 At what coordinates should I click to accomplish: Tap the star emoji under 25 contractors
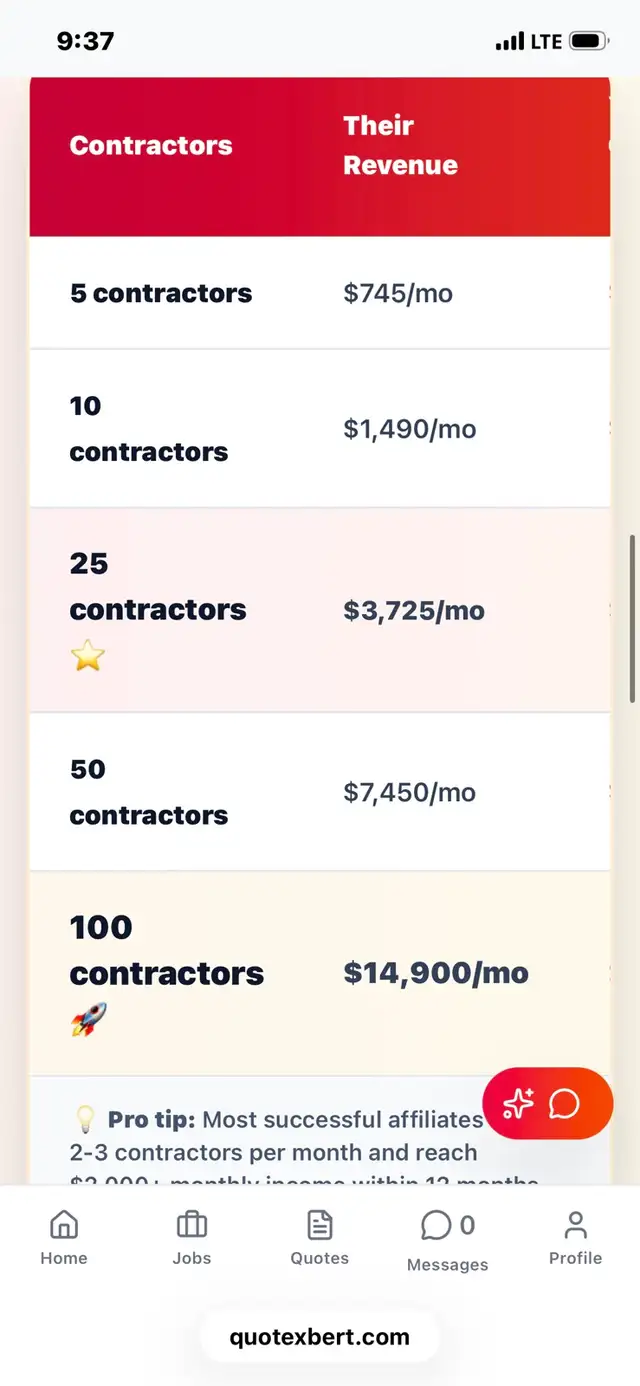coord(88,657)
